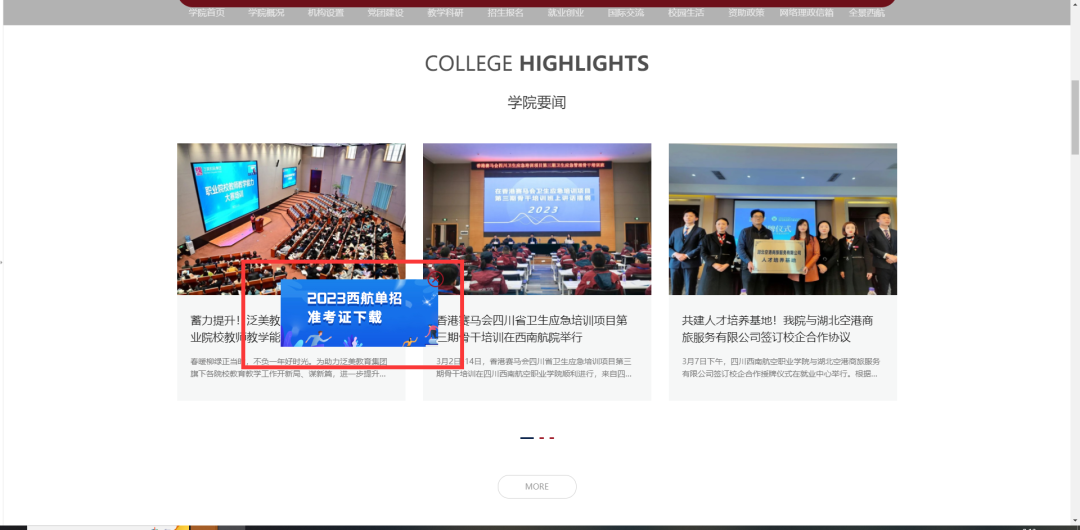Open the 学院概况 menu item

point(267,13)
